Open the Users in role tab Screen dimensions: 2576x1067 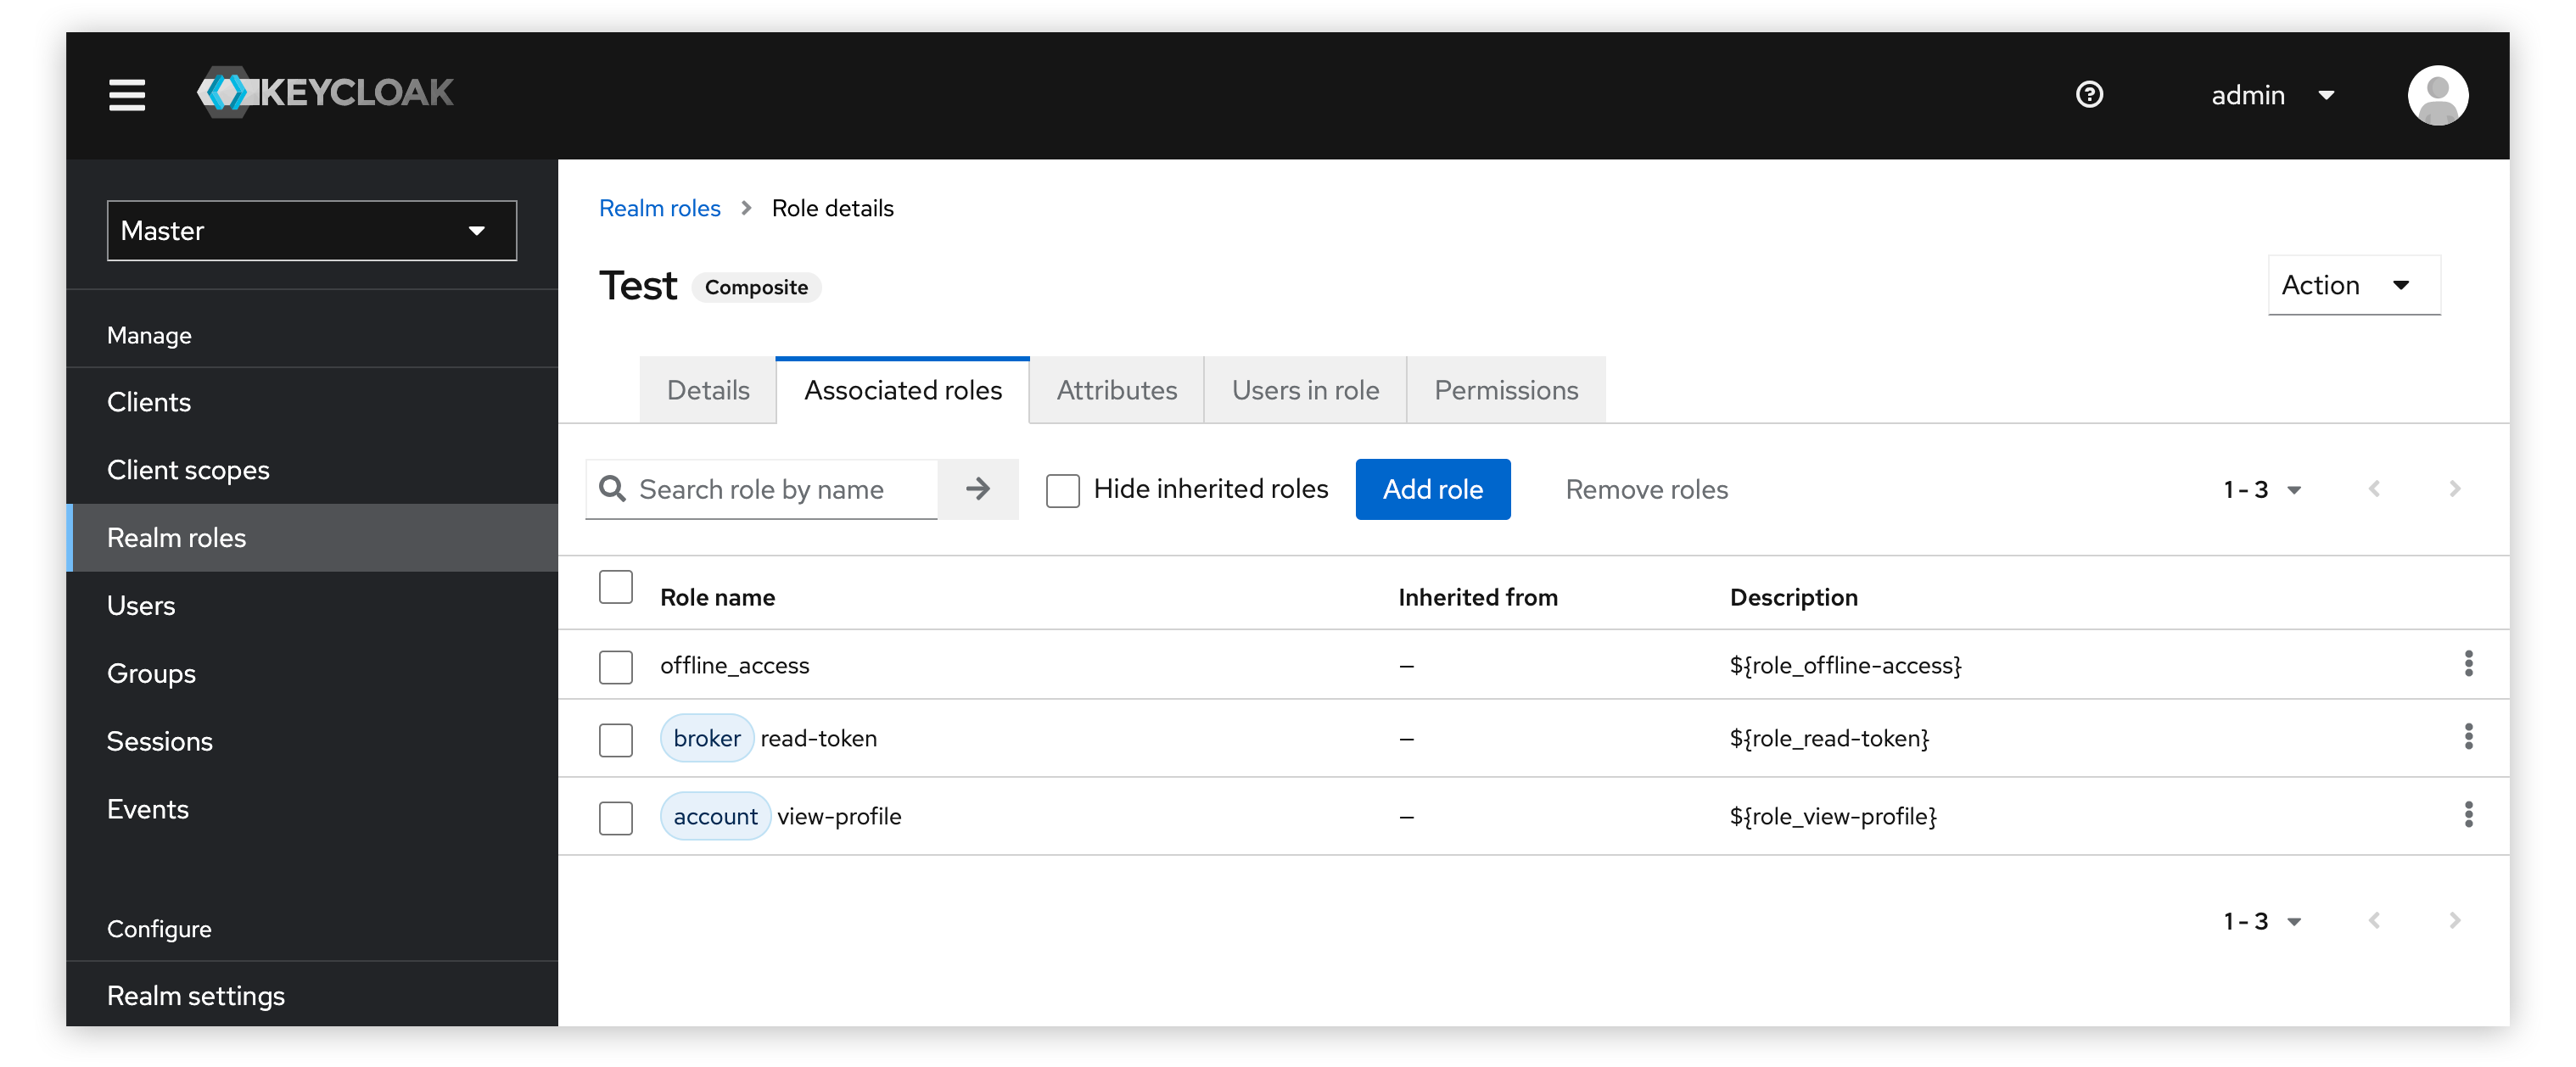[x=1305, y=390]
